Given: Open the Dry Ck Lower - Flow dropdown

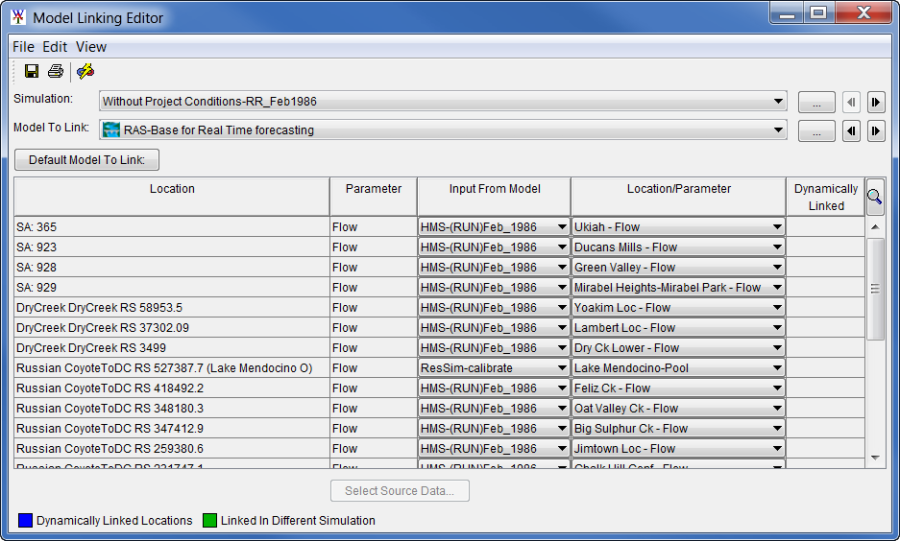Looking at the screenshot, I should point(678,348).
